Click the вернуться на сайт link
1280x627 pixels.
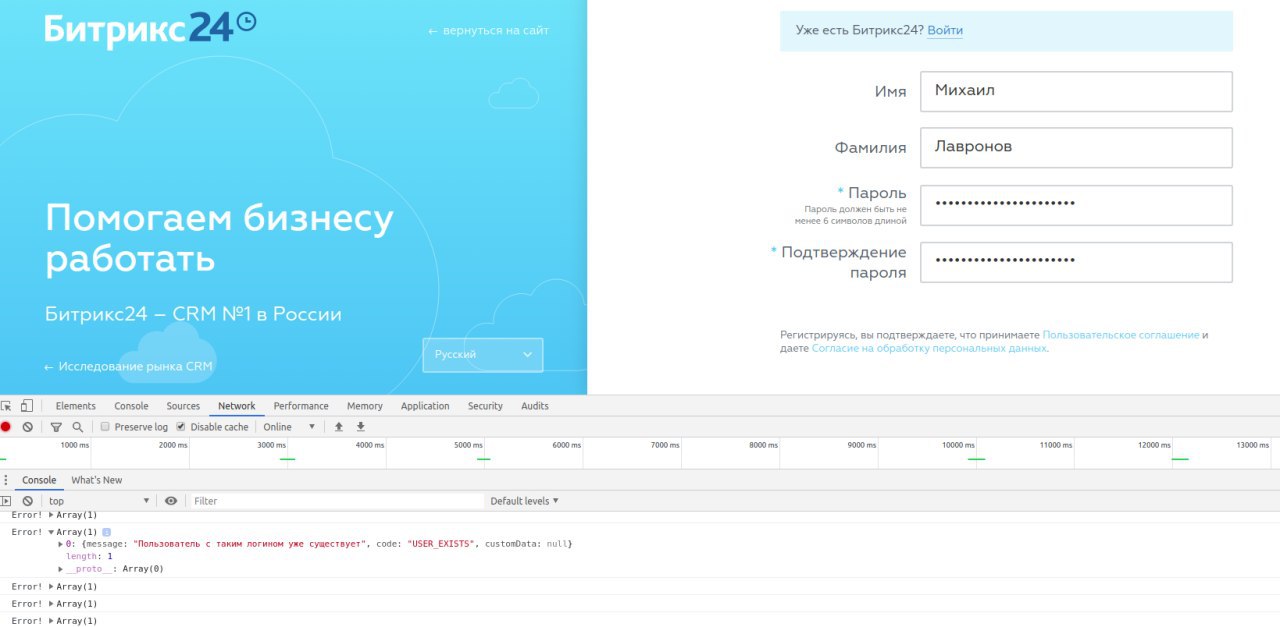[489, 31]
